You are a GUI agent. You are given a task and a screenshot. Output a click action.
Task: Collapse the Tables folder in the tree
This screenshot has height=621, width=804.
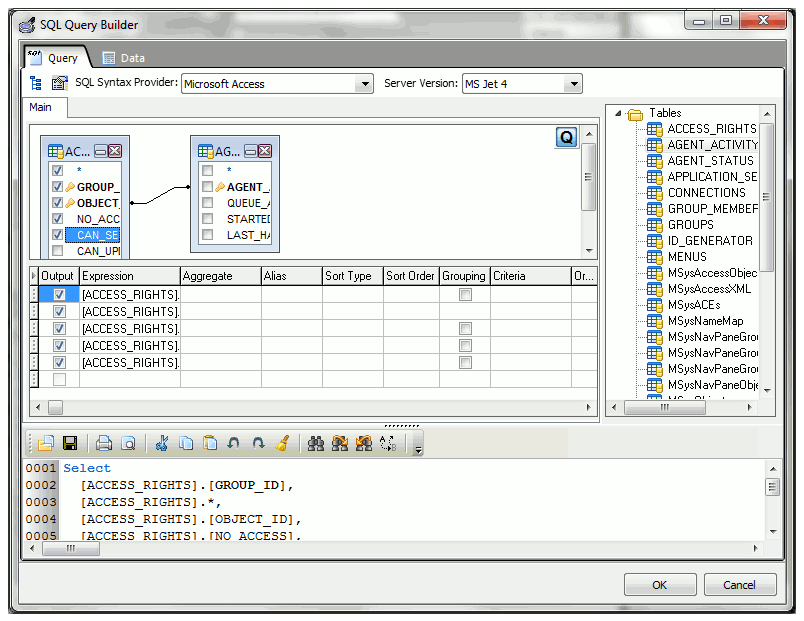click(618, 113)
